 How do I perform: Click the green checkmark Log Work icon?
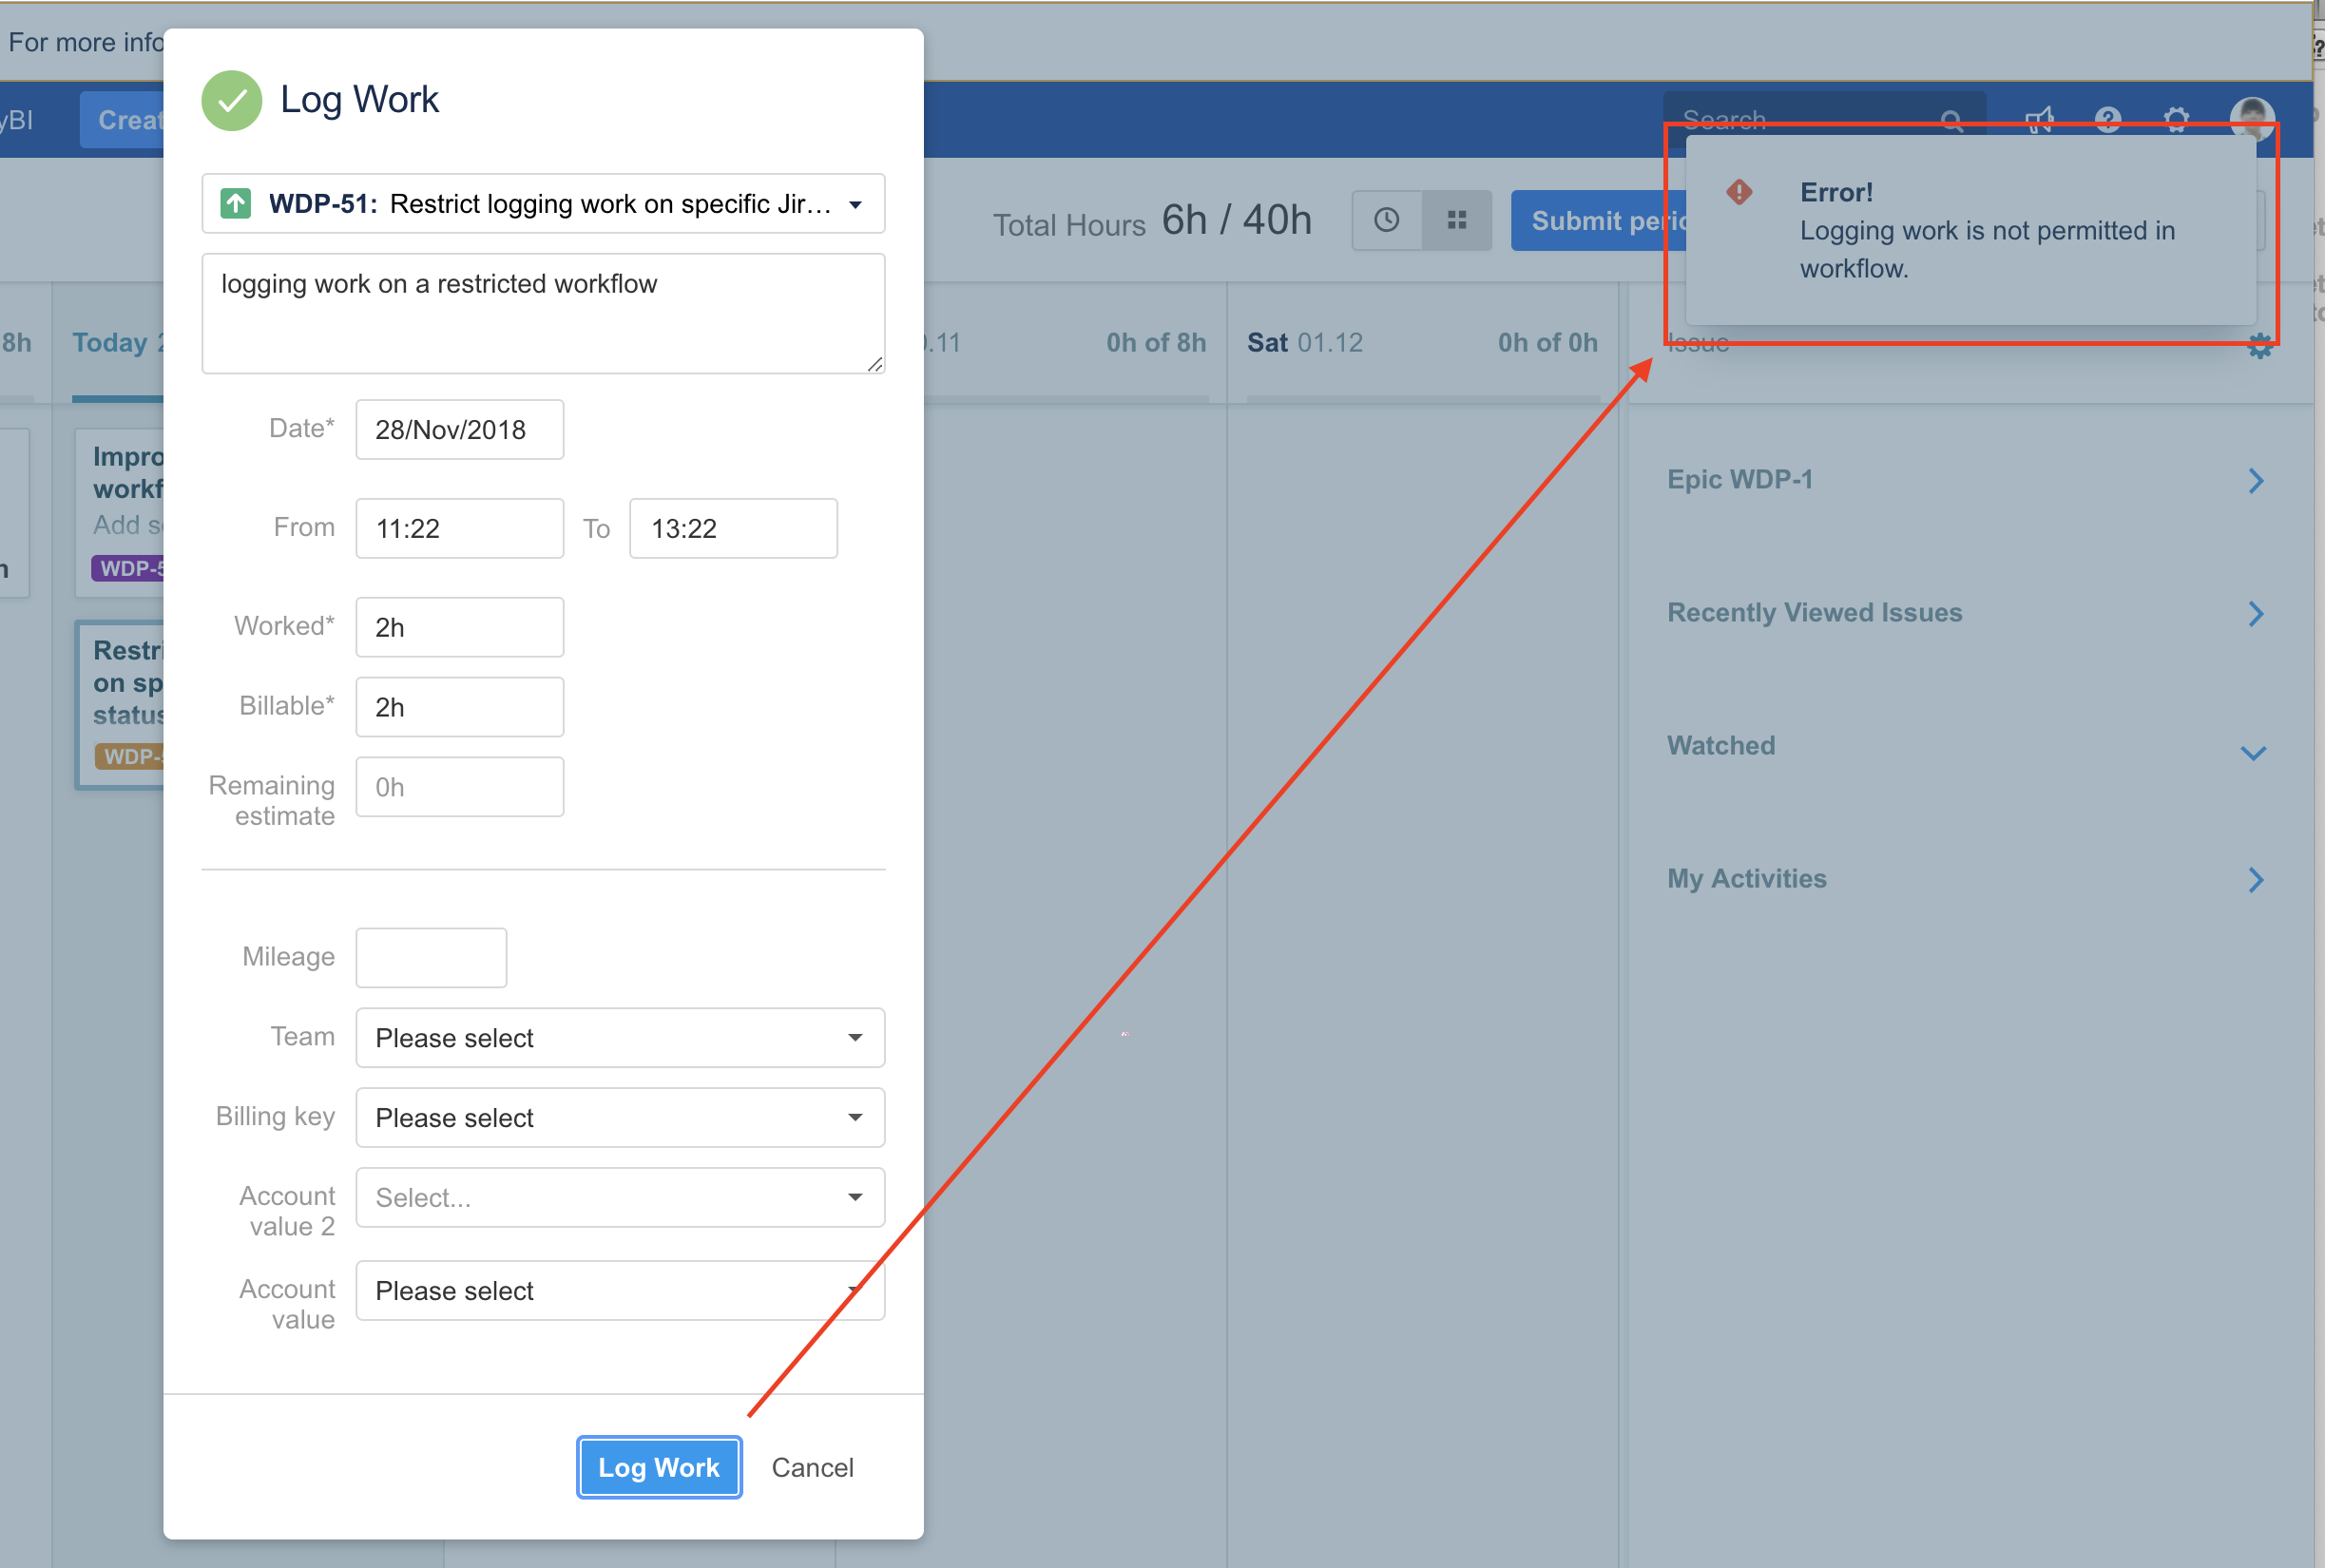(231, 100)
